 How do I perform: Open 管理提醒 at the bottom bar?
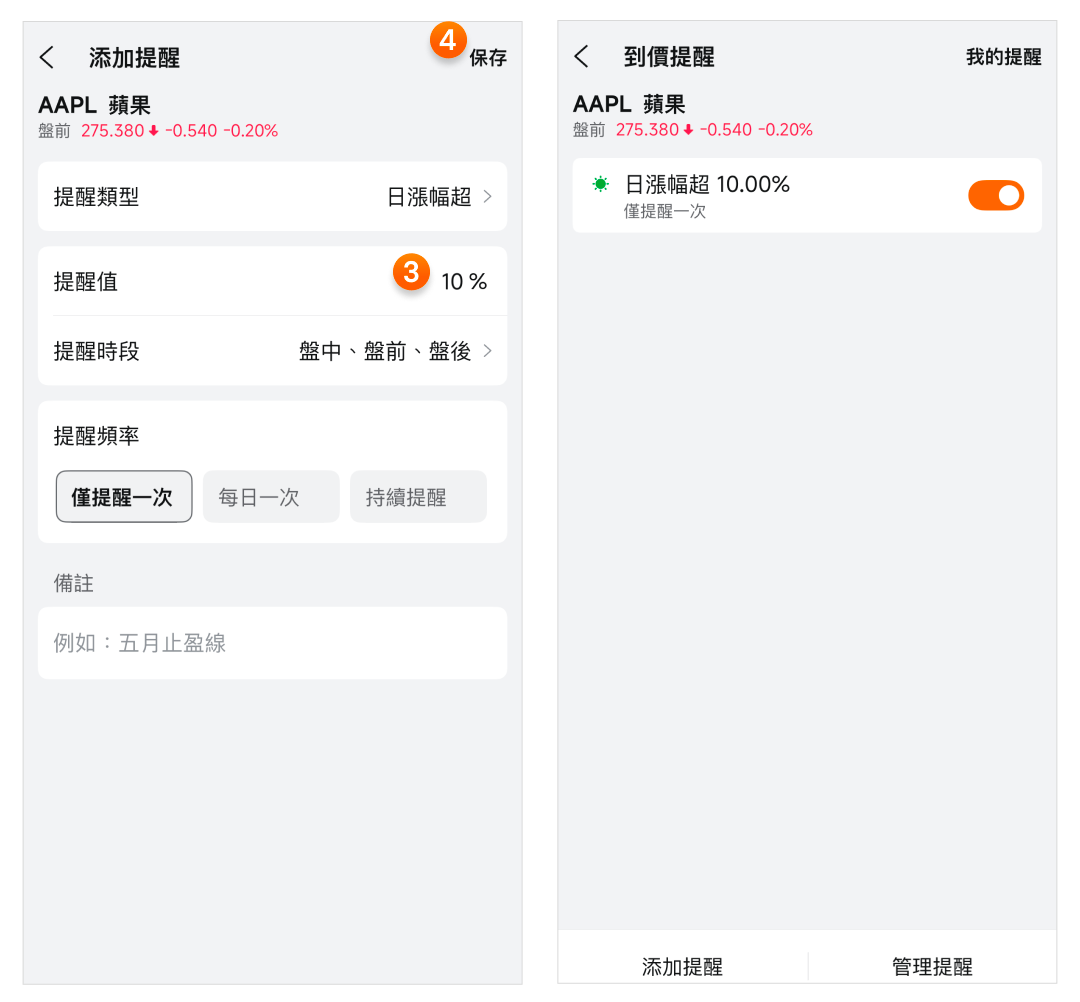(932, 966)
